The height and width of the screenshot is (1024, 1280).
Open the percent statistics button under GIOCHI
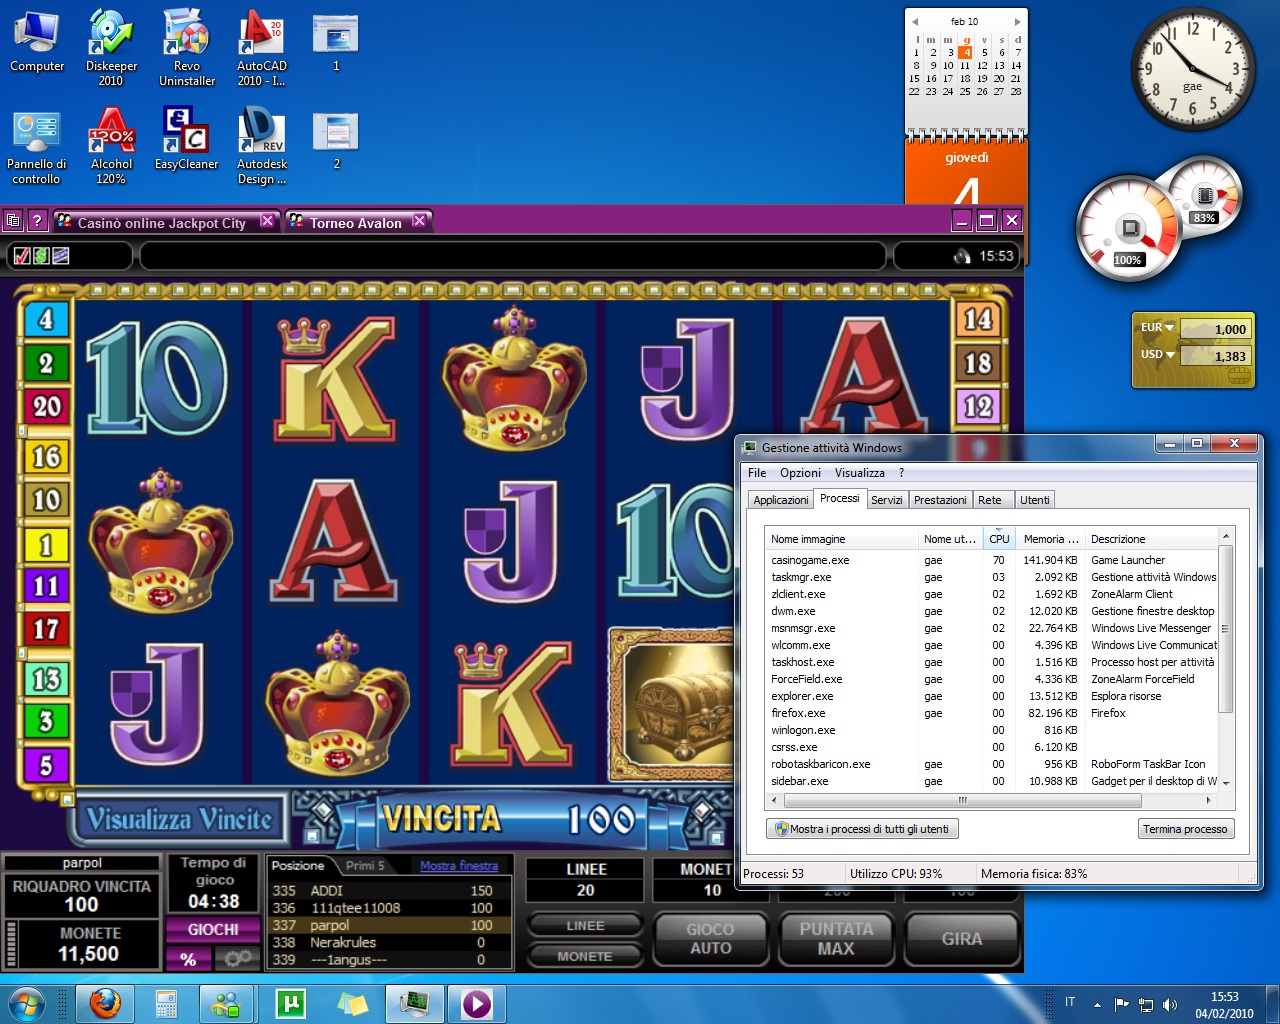click(188, 959)
